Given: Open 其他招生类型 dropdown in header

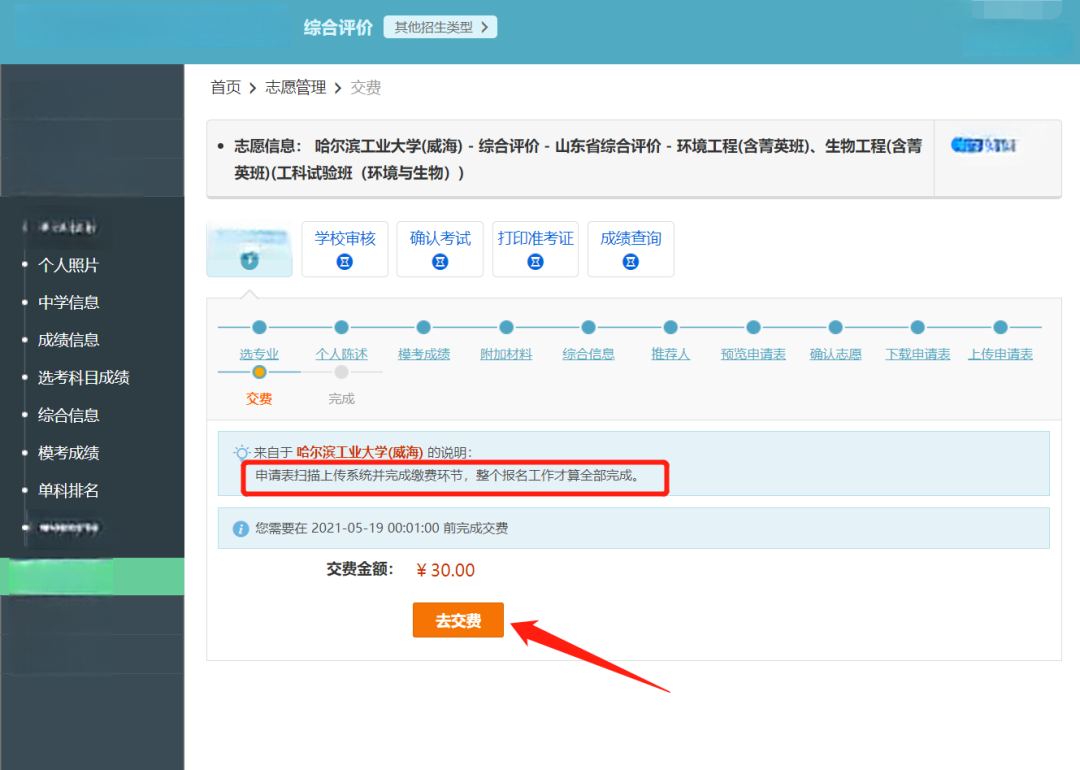Looking at the screenshot, I should [440, 27].
